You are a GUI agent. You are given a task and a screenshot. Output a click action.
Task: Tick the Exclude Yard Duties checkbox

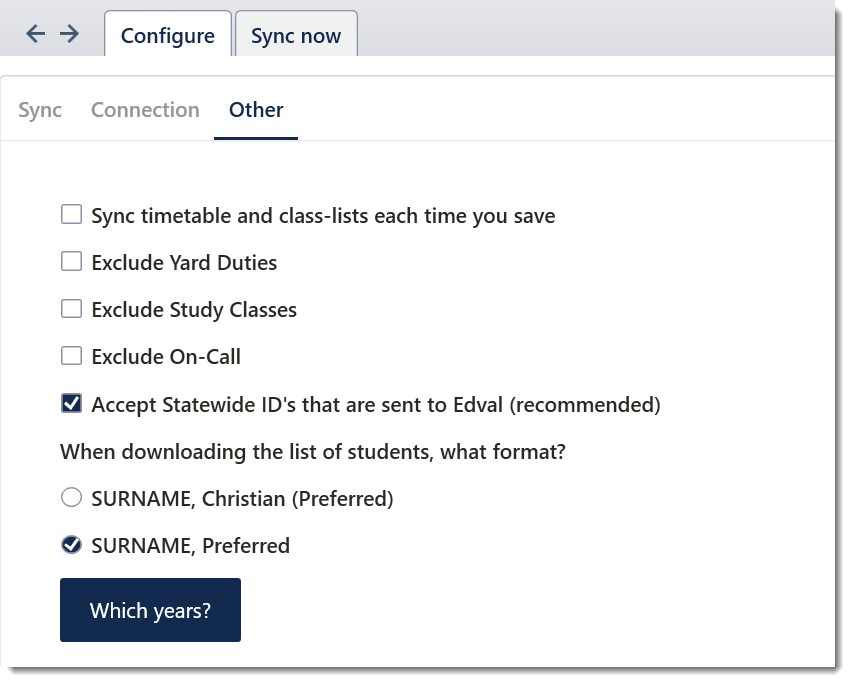[x=72, y=261]
